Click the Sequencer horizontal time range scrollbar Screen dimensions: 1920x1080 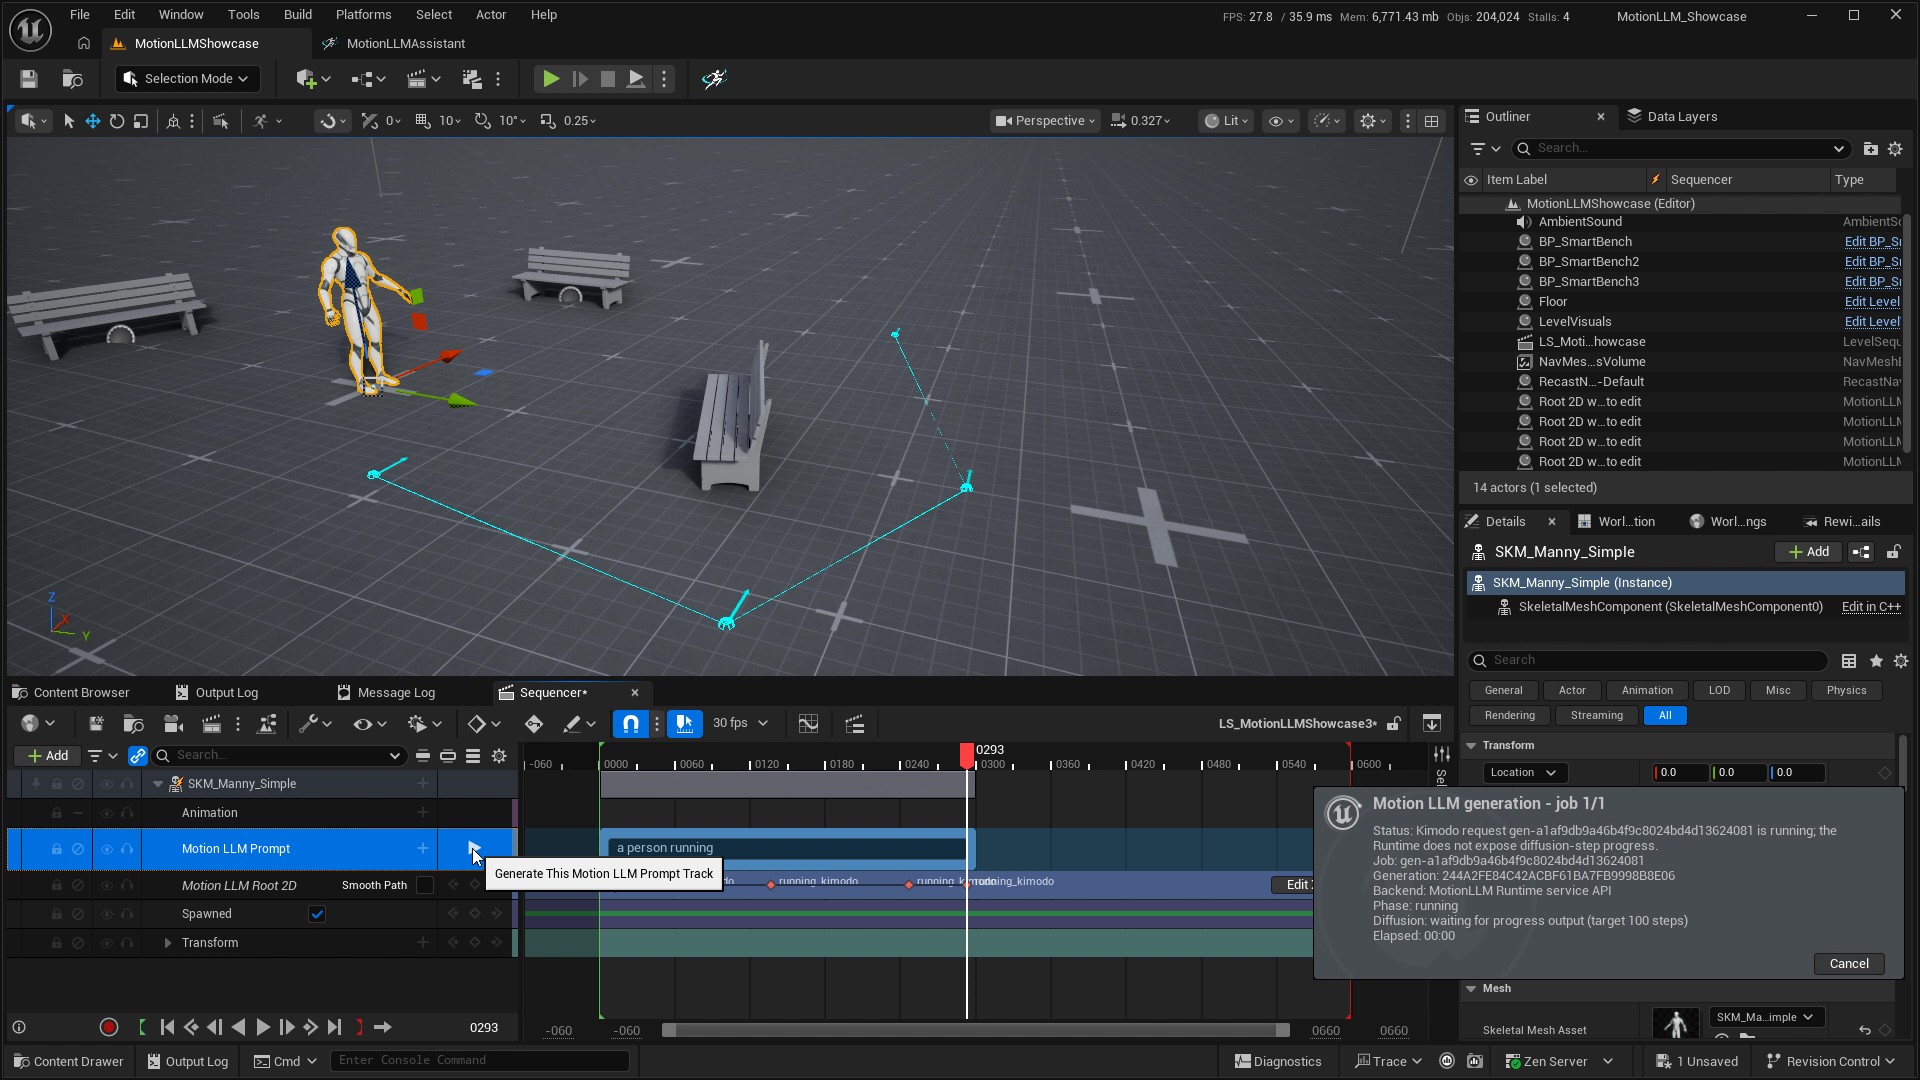(975, 1031)
